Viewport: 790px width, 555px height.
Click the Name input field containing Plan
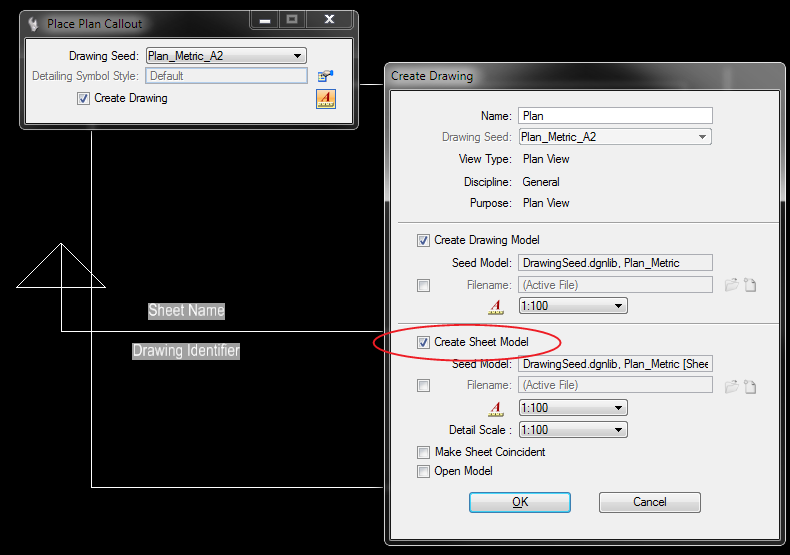click(x=615, y=116)
